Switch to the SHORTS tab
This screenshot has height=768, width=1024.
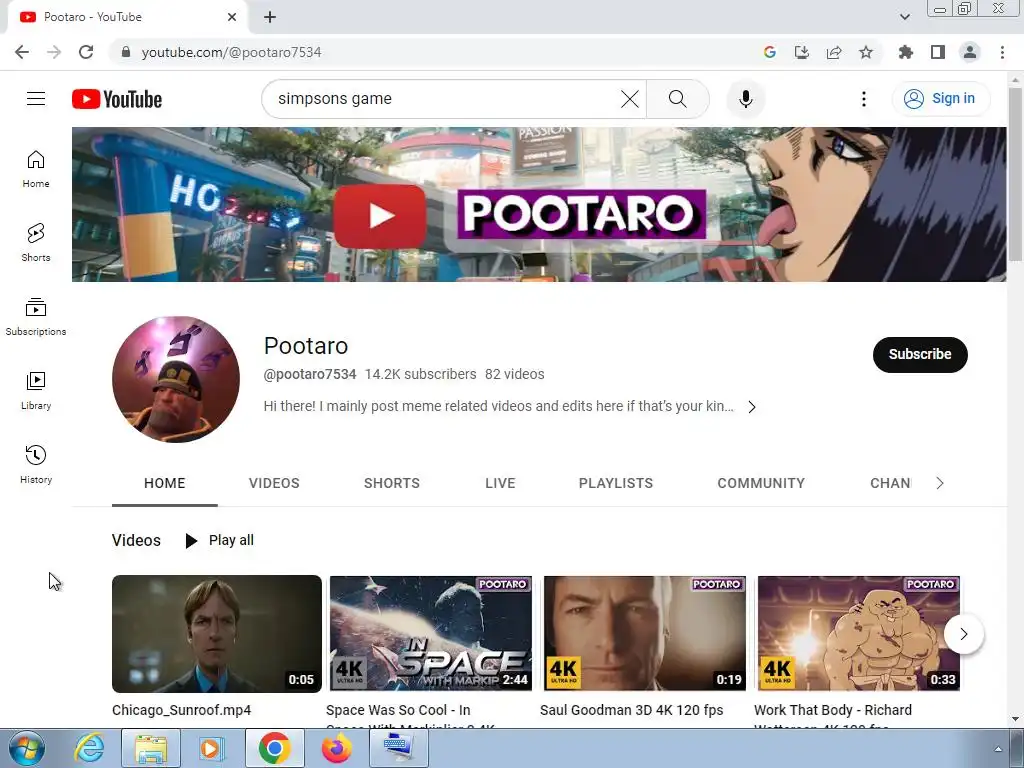pos(392,483)
